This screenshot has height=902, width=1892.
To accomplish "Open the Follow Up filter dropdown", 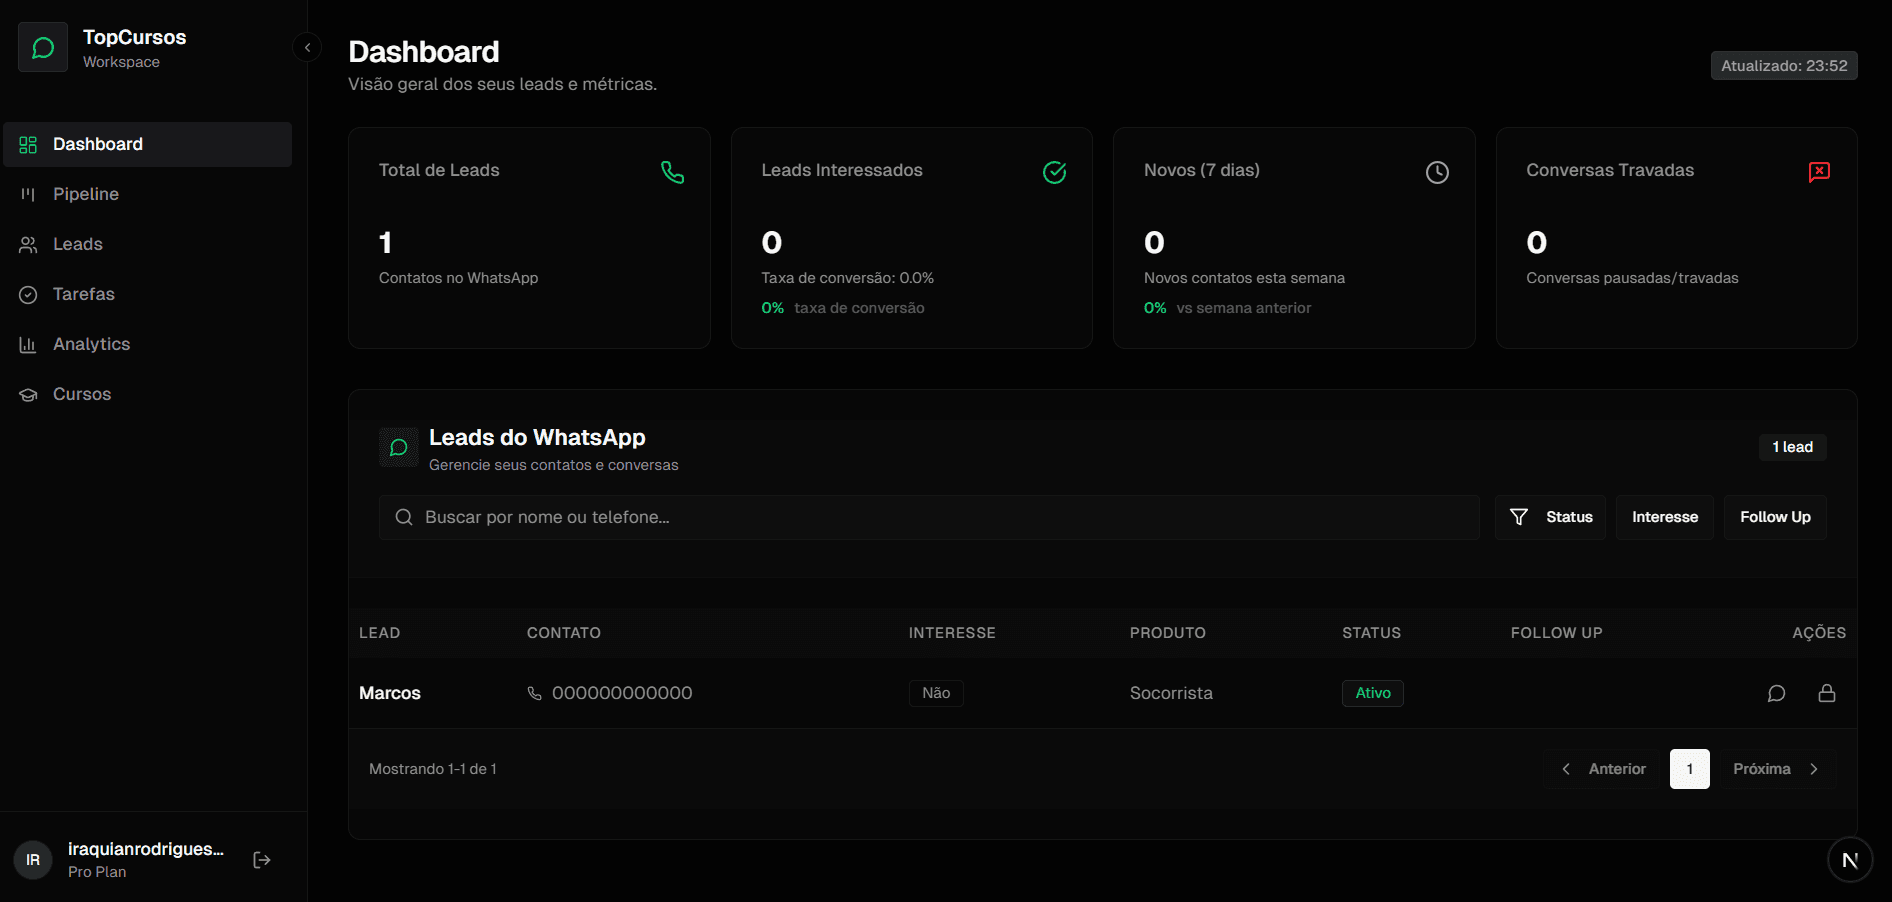I will (x=1775, y=517).
